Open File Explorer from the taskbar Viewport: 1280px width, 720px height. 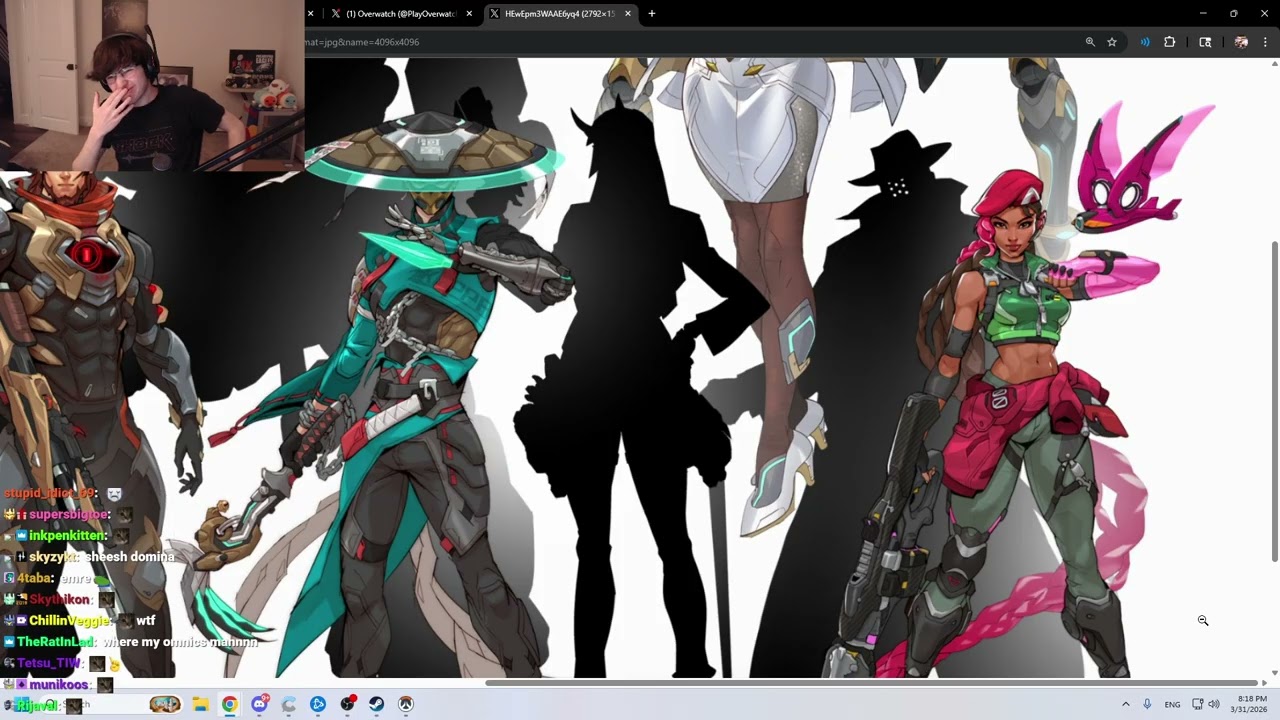(x=200, y=704)
